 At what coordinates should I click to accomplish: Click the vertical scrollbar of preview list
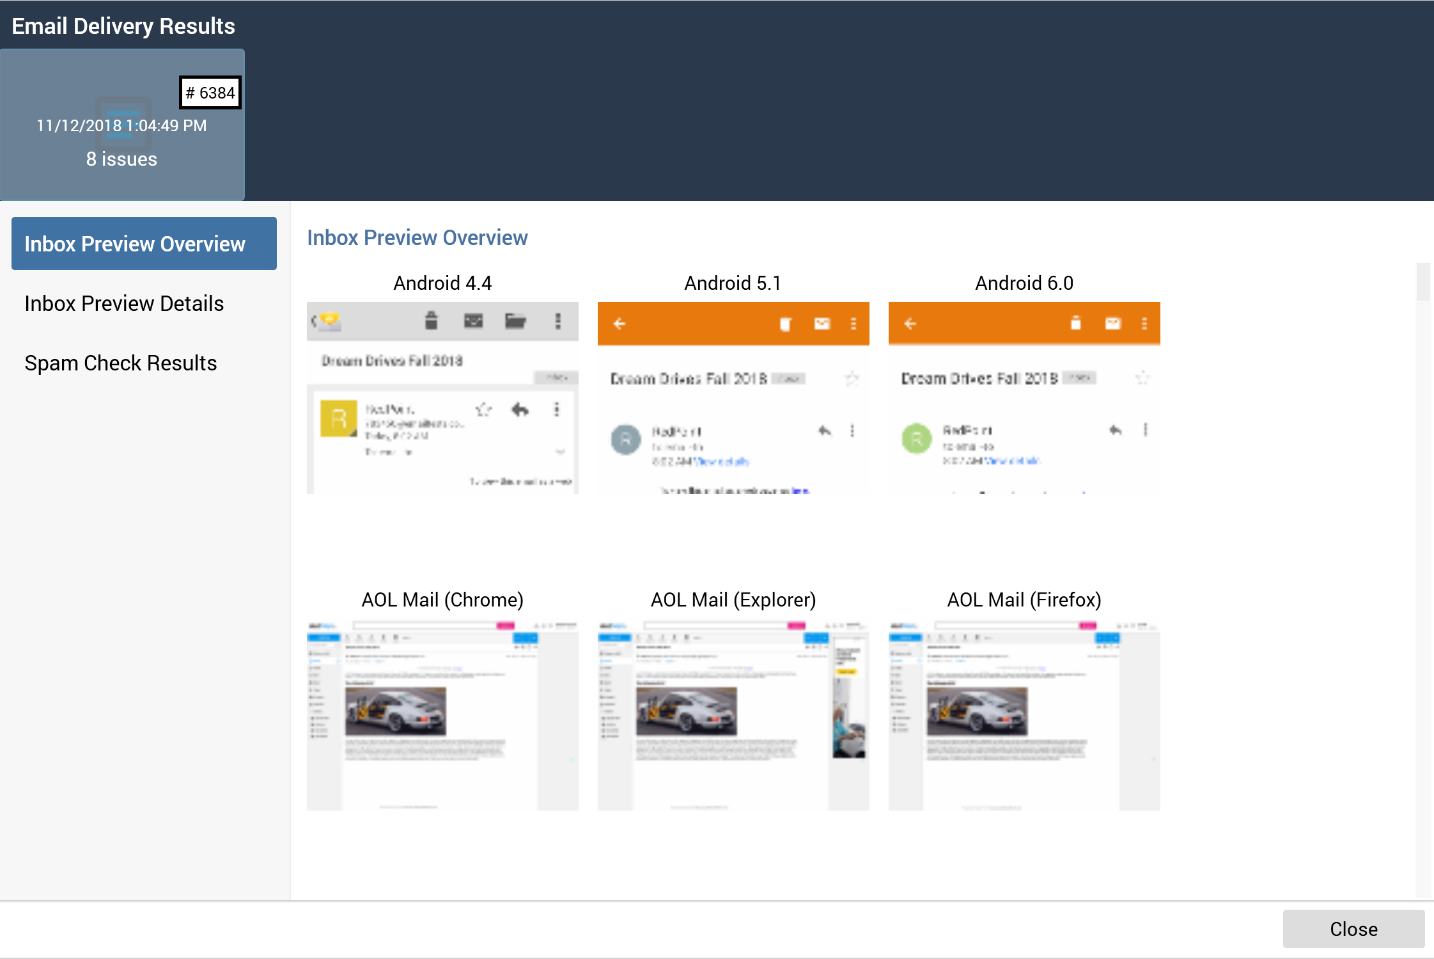(1423, 580)
